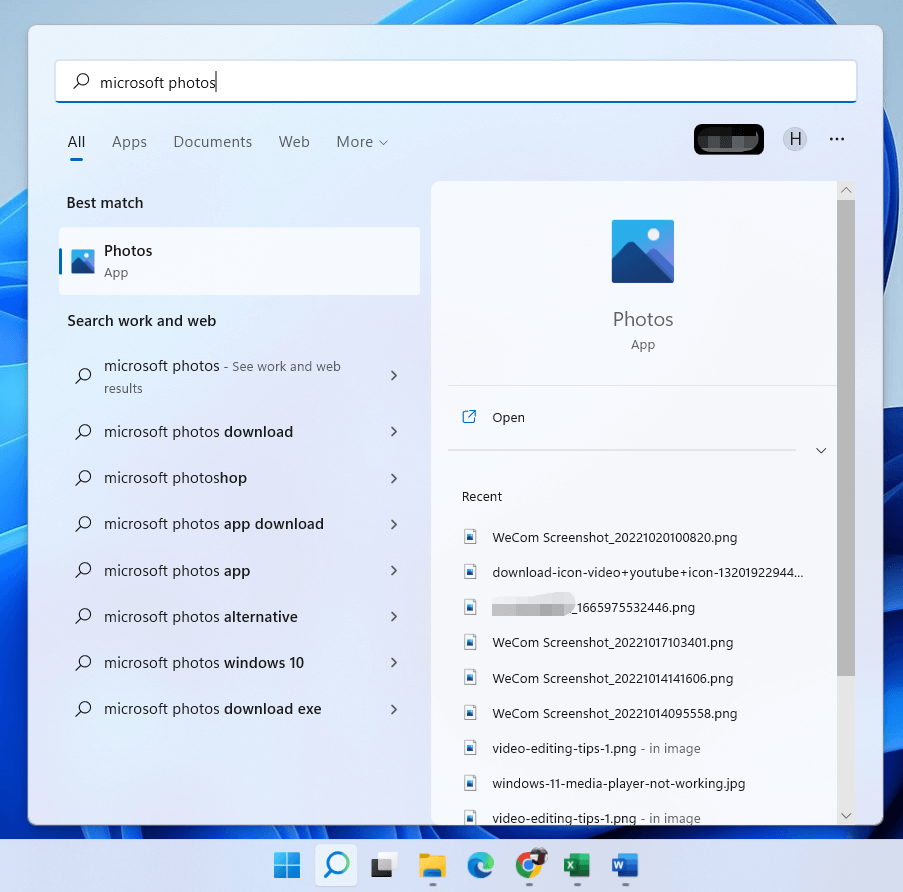
Task: Click the search icon beside microsoft photos windows 10
Action: point(84,663)
